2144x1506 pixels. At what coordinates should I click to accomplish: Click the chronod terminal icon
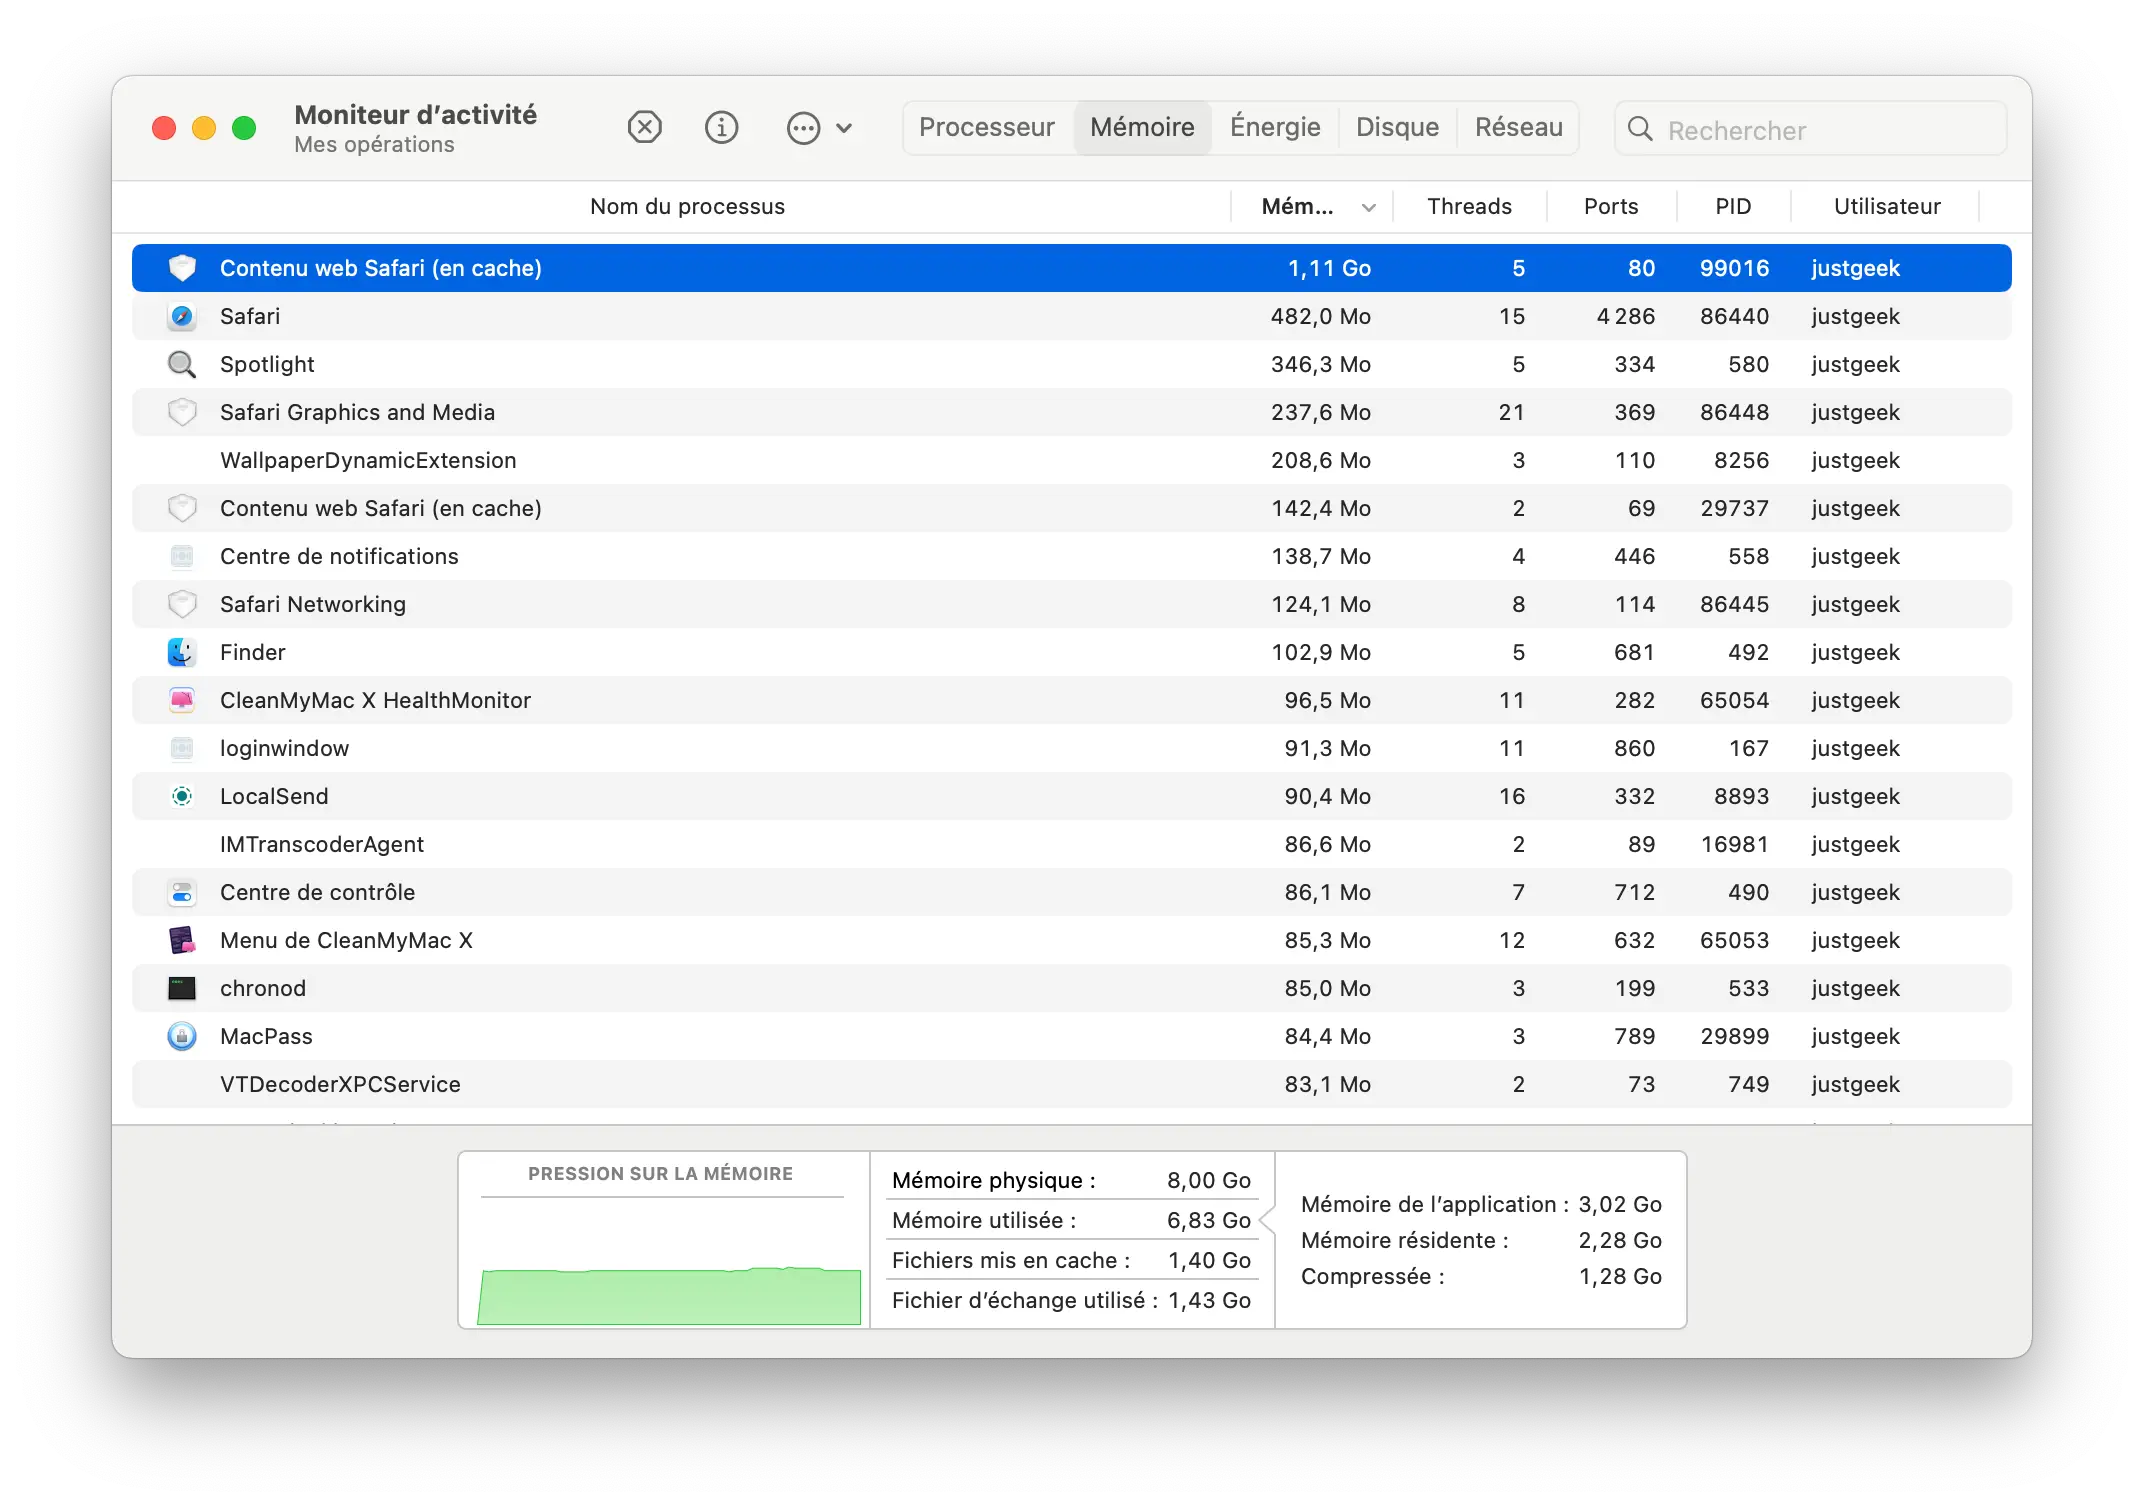(182, 988)
